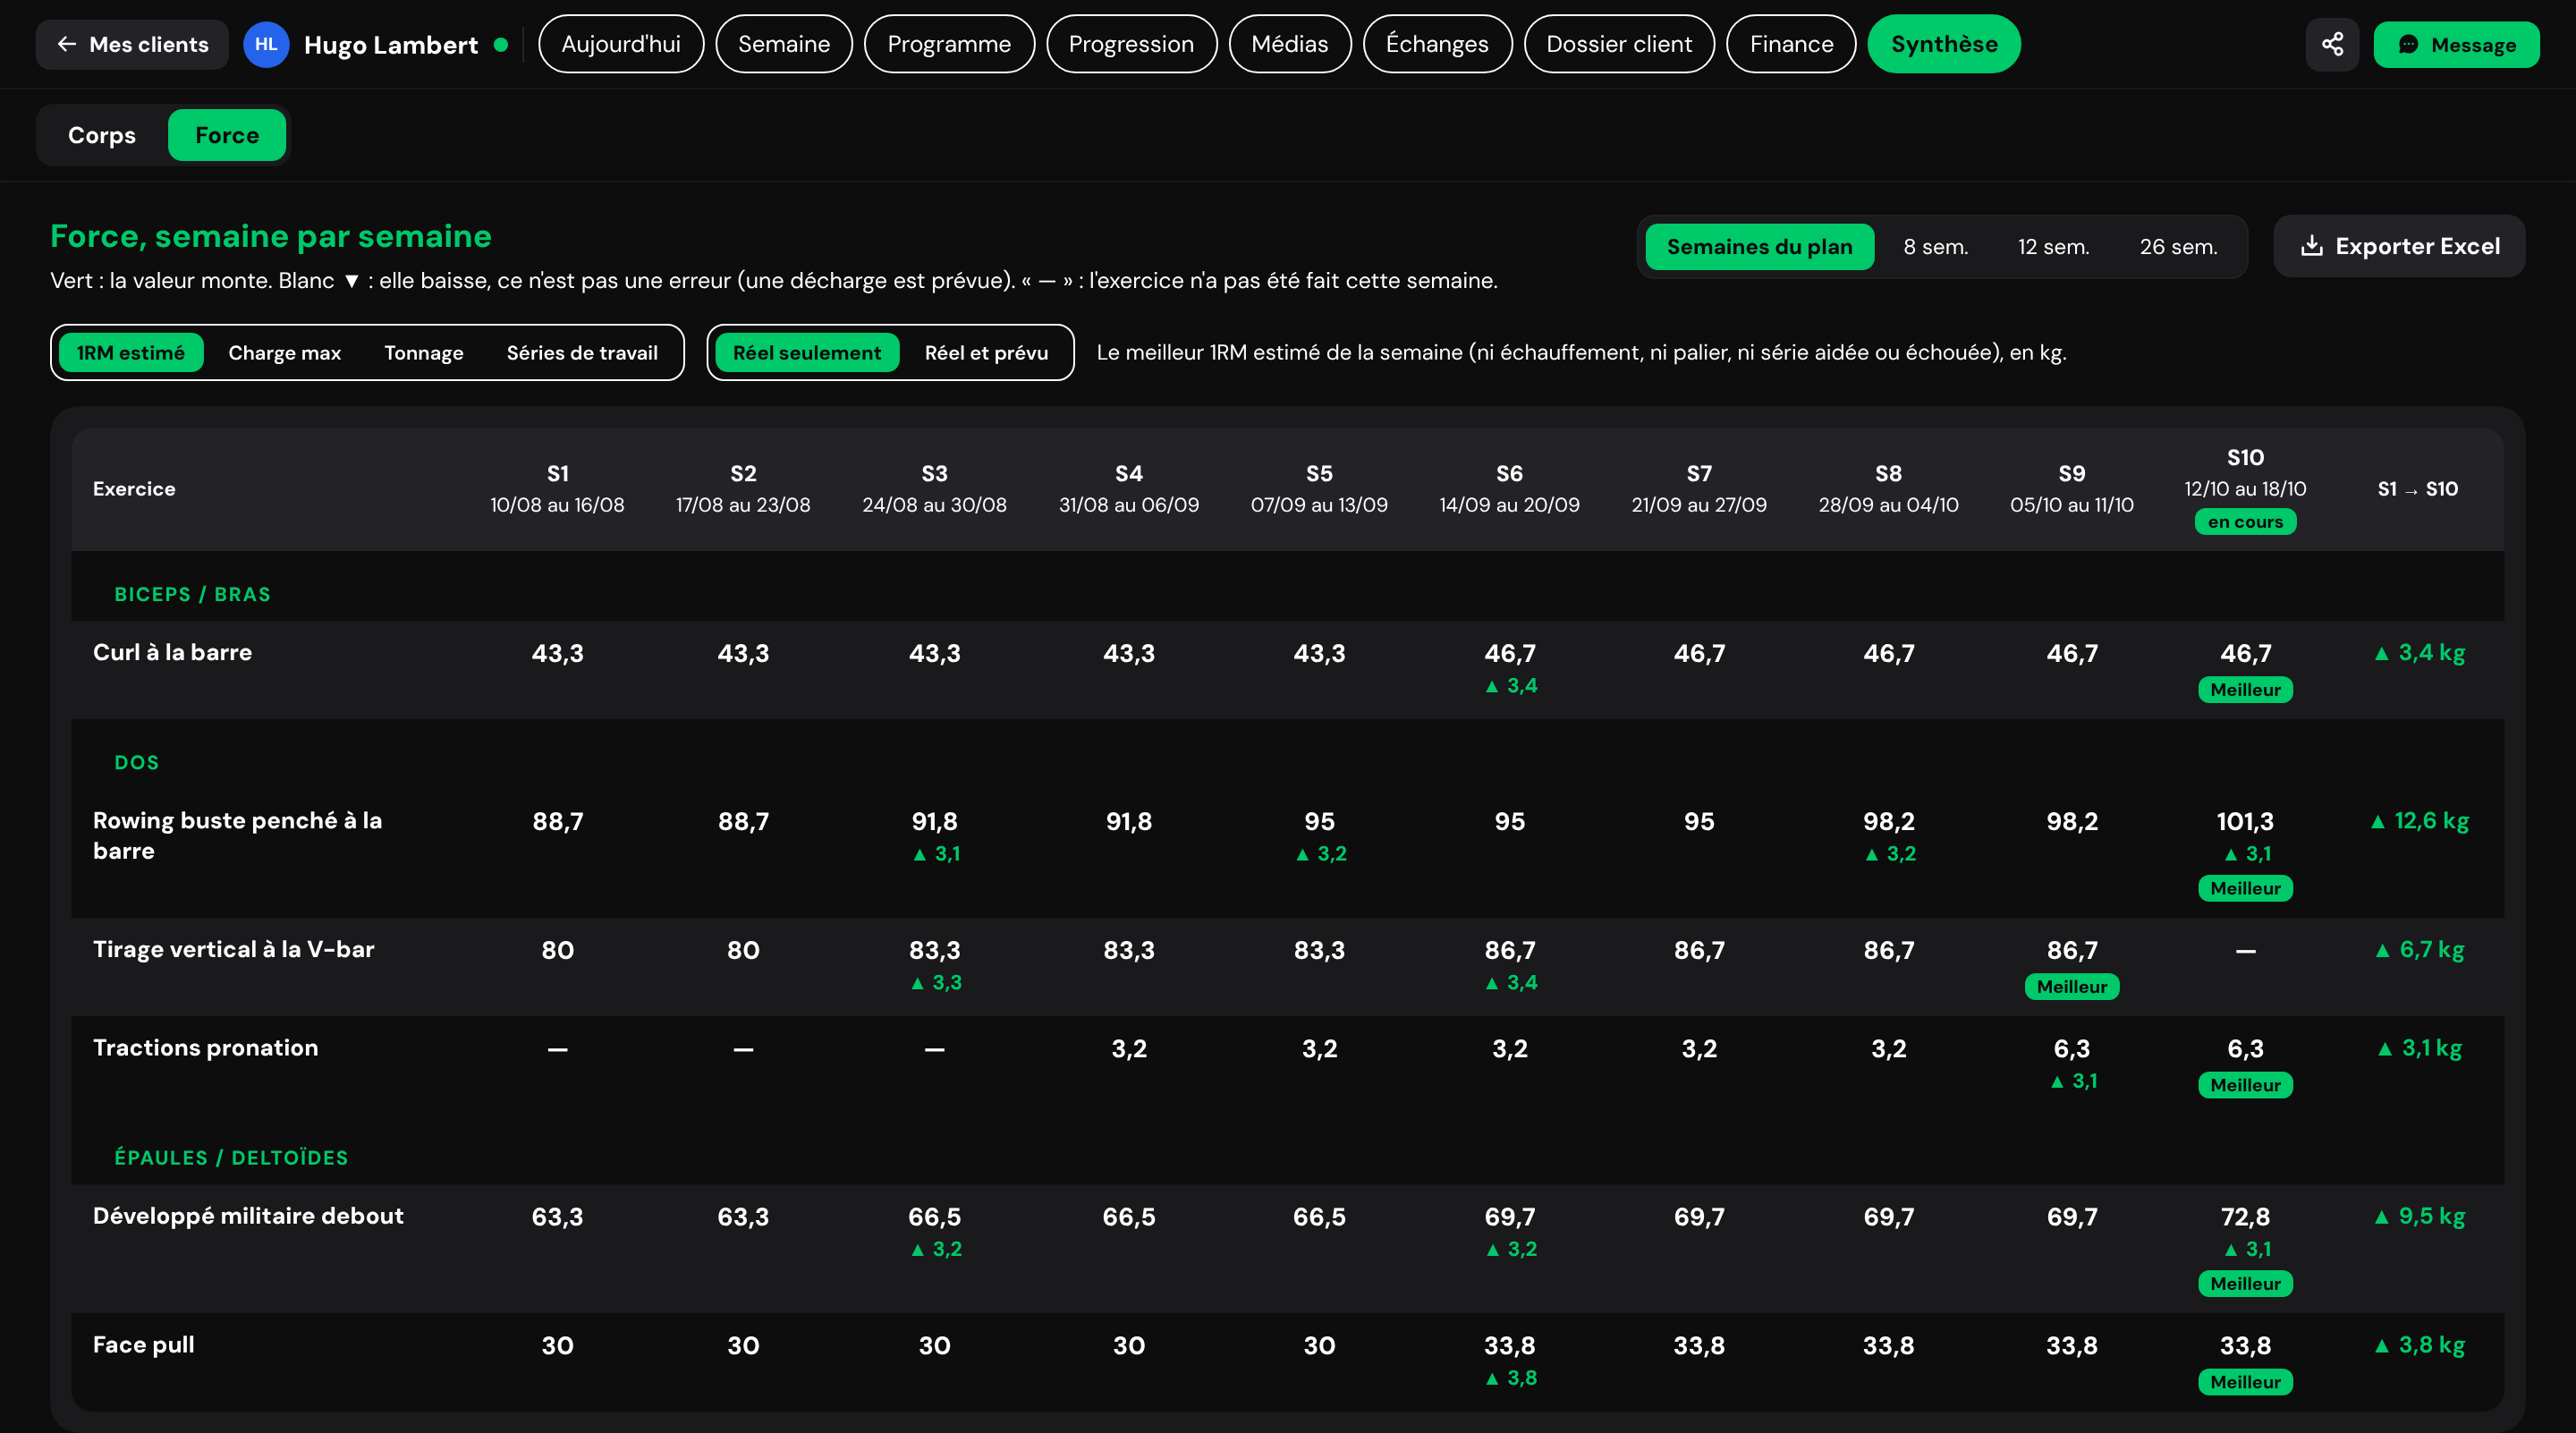
Task: Click the Face pull row label
Action: coord(143,1344)
